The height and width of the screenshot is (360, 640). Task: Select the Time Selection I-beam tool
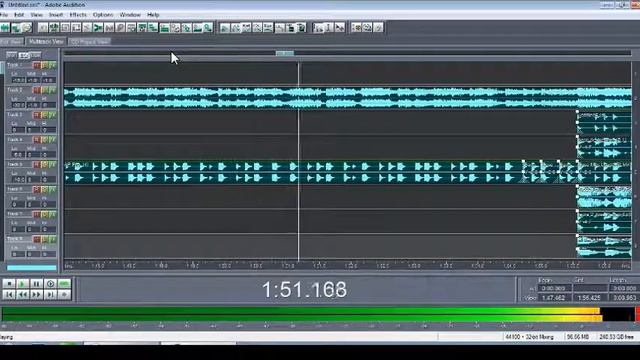[x=329, y=28]
